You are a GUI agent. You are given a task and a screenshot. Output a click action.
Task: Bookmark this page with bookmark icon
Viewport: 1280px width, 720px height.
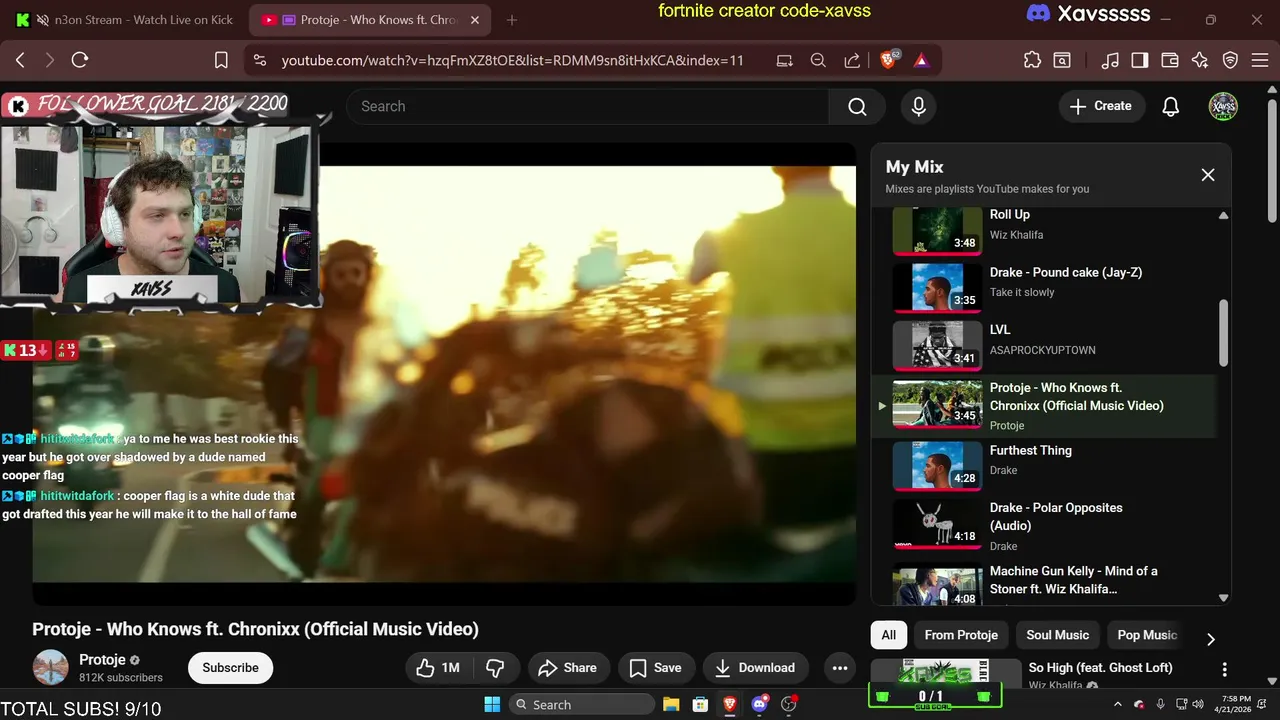tap(221, 60)
